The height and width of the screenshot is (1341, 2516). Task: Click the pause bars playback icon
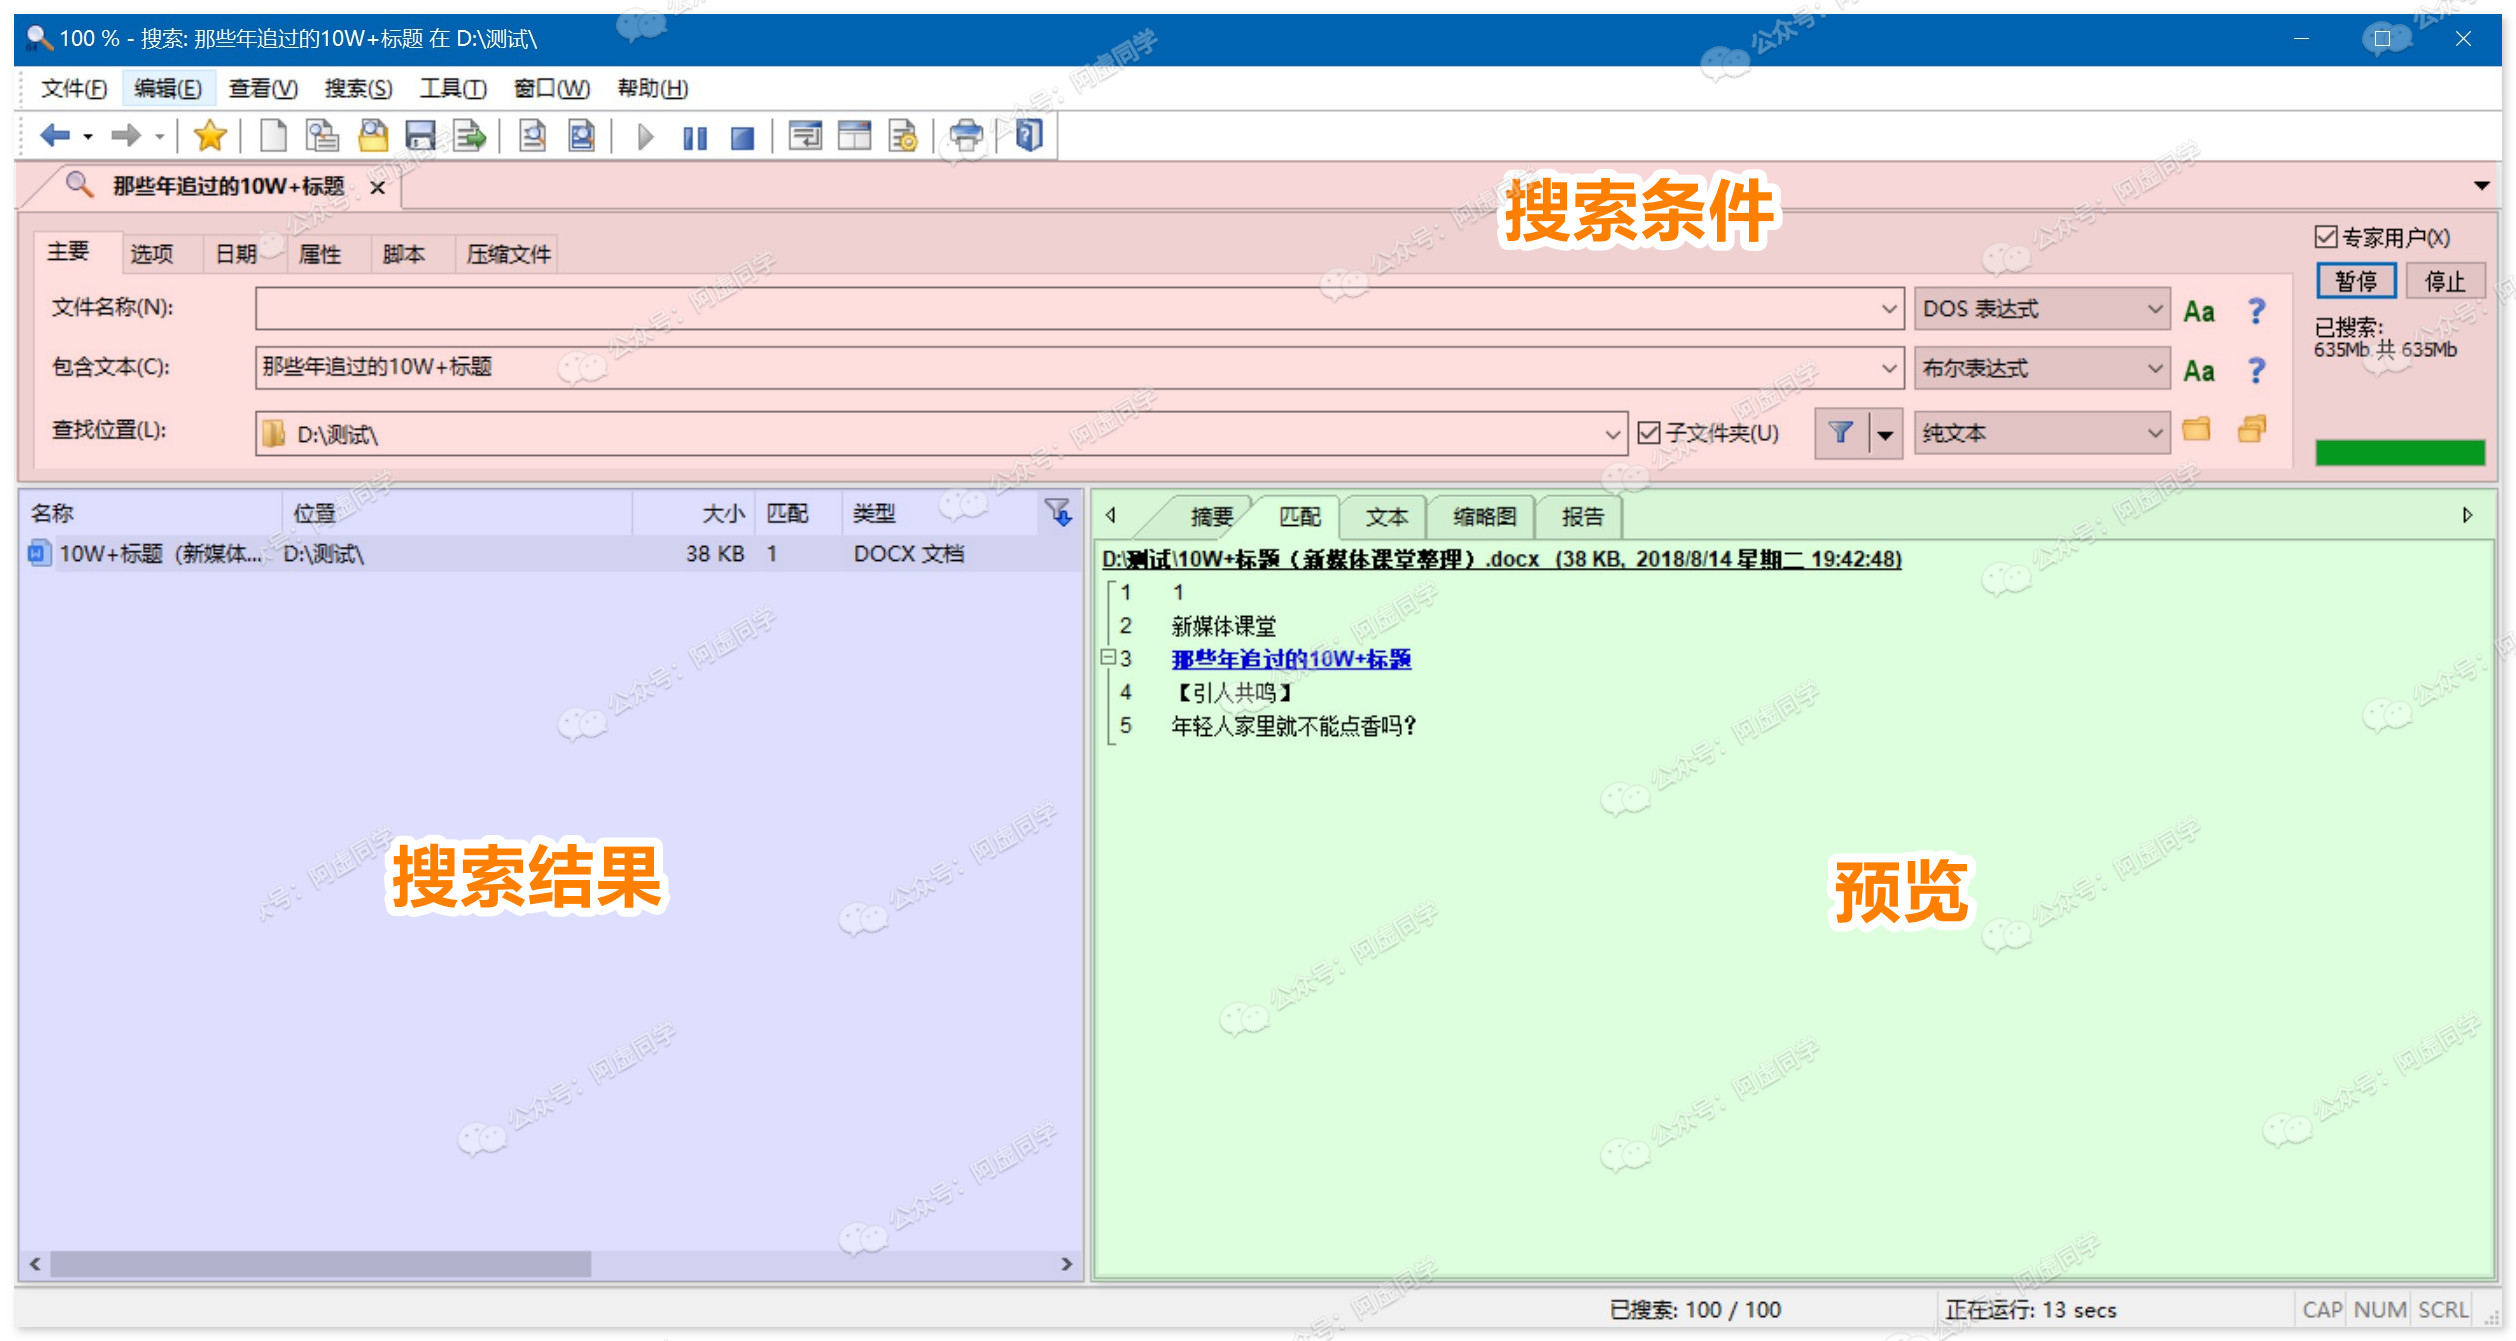pos(694,137)
